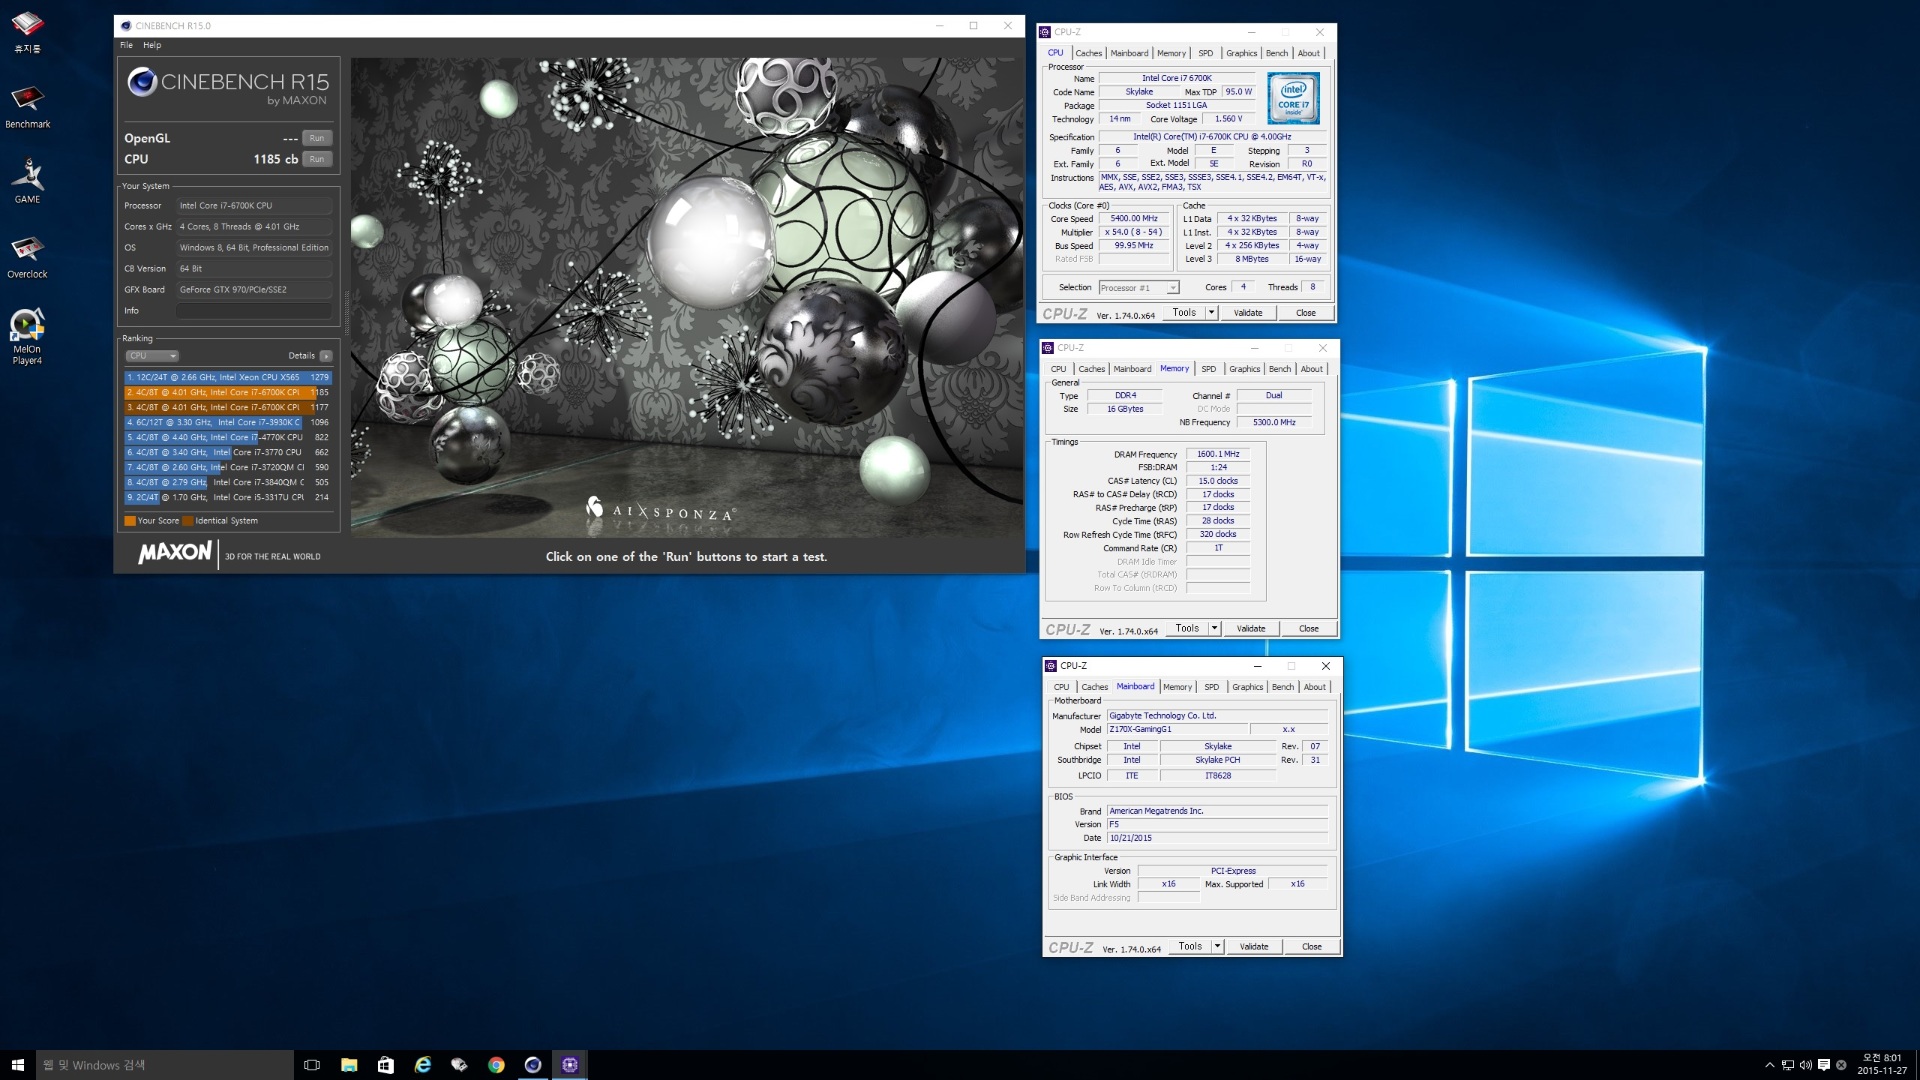Switch to CPU-Z via its taskbar icon
The height and width of the screenshot is (1080, 1920).
click(x=570, y=1065)
